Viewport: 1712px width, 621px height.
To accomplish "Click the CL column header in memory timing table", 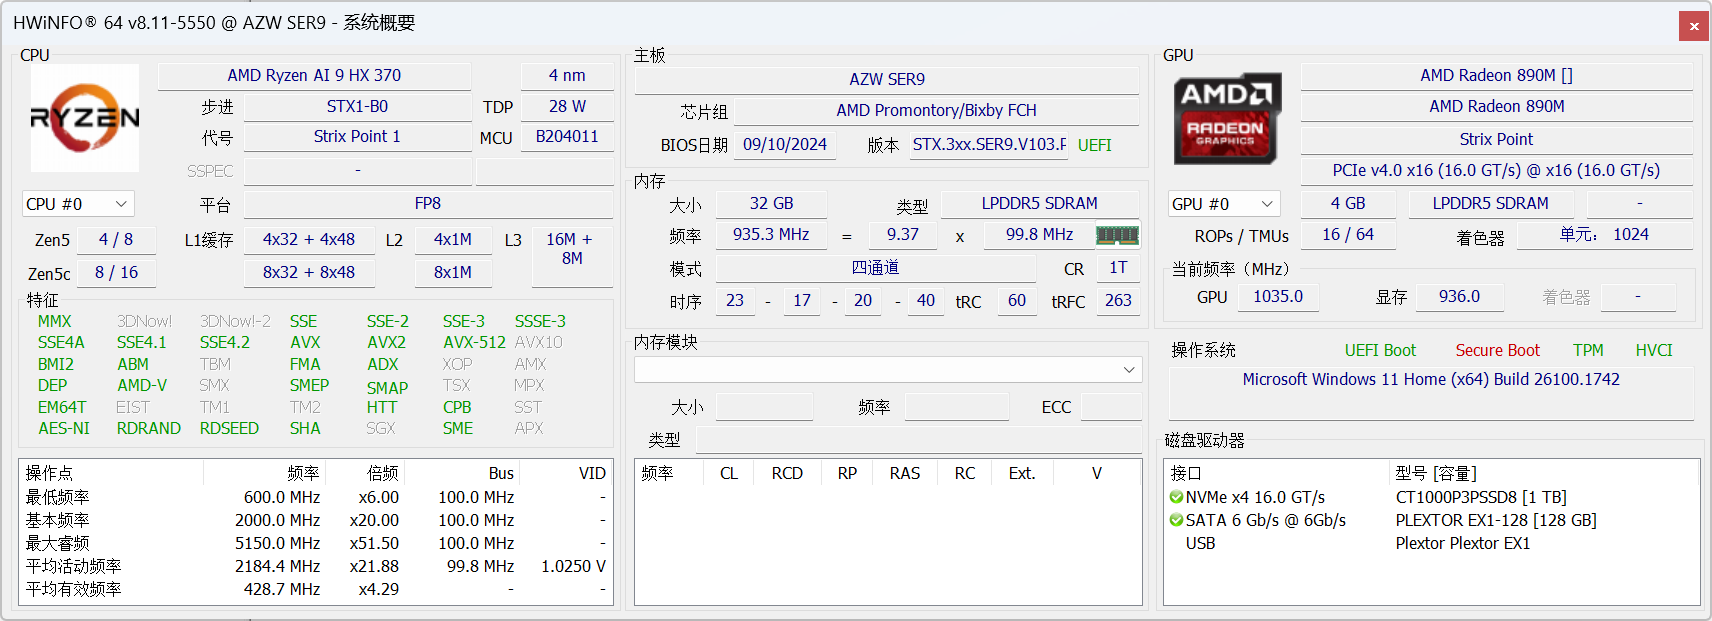I will click(x=728, y=473).
